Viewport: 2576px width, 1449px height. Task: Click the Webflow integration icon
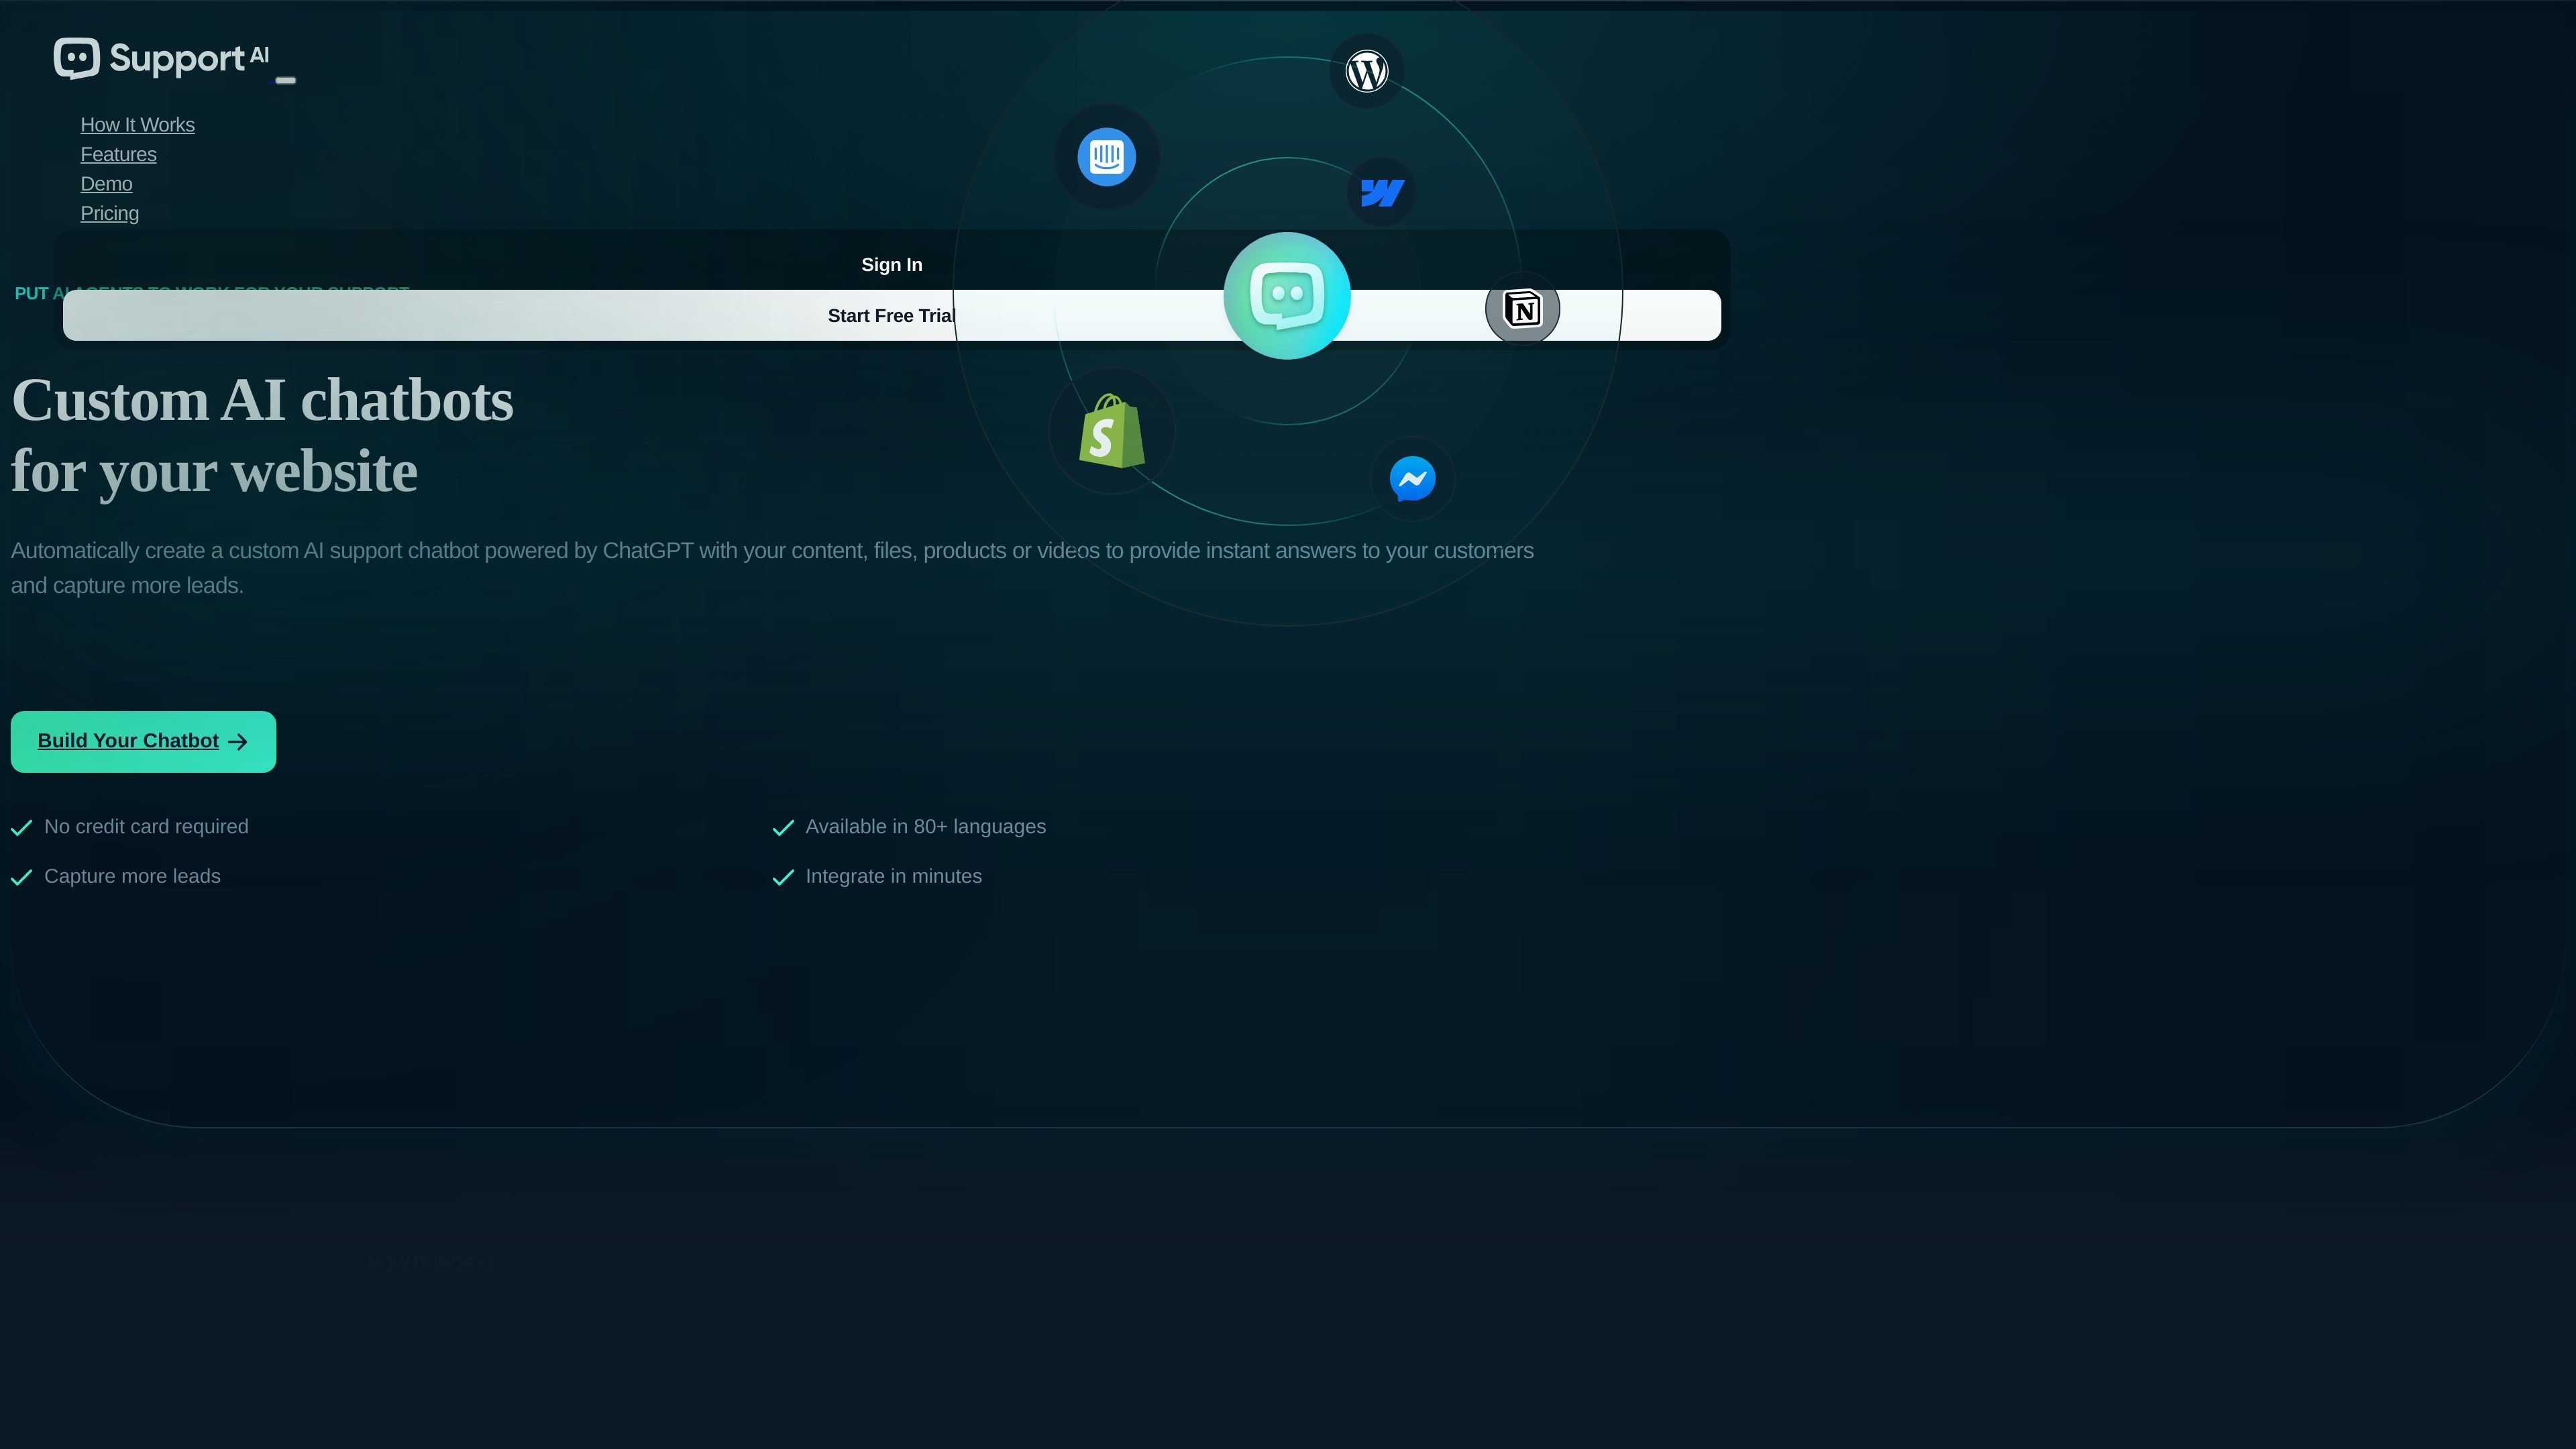point(1382,192)
